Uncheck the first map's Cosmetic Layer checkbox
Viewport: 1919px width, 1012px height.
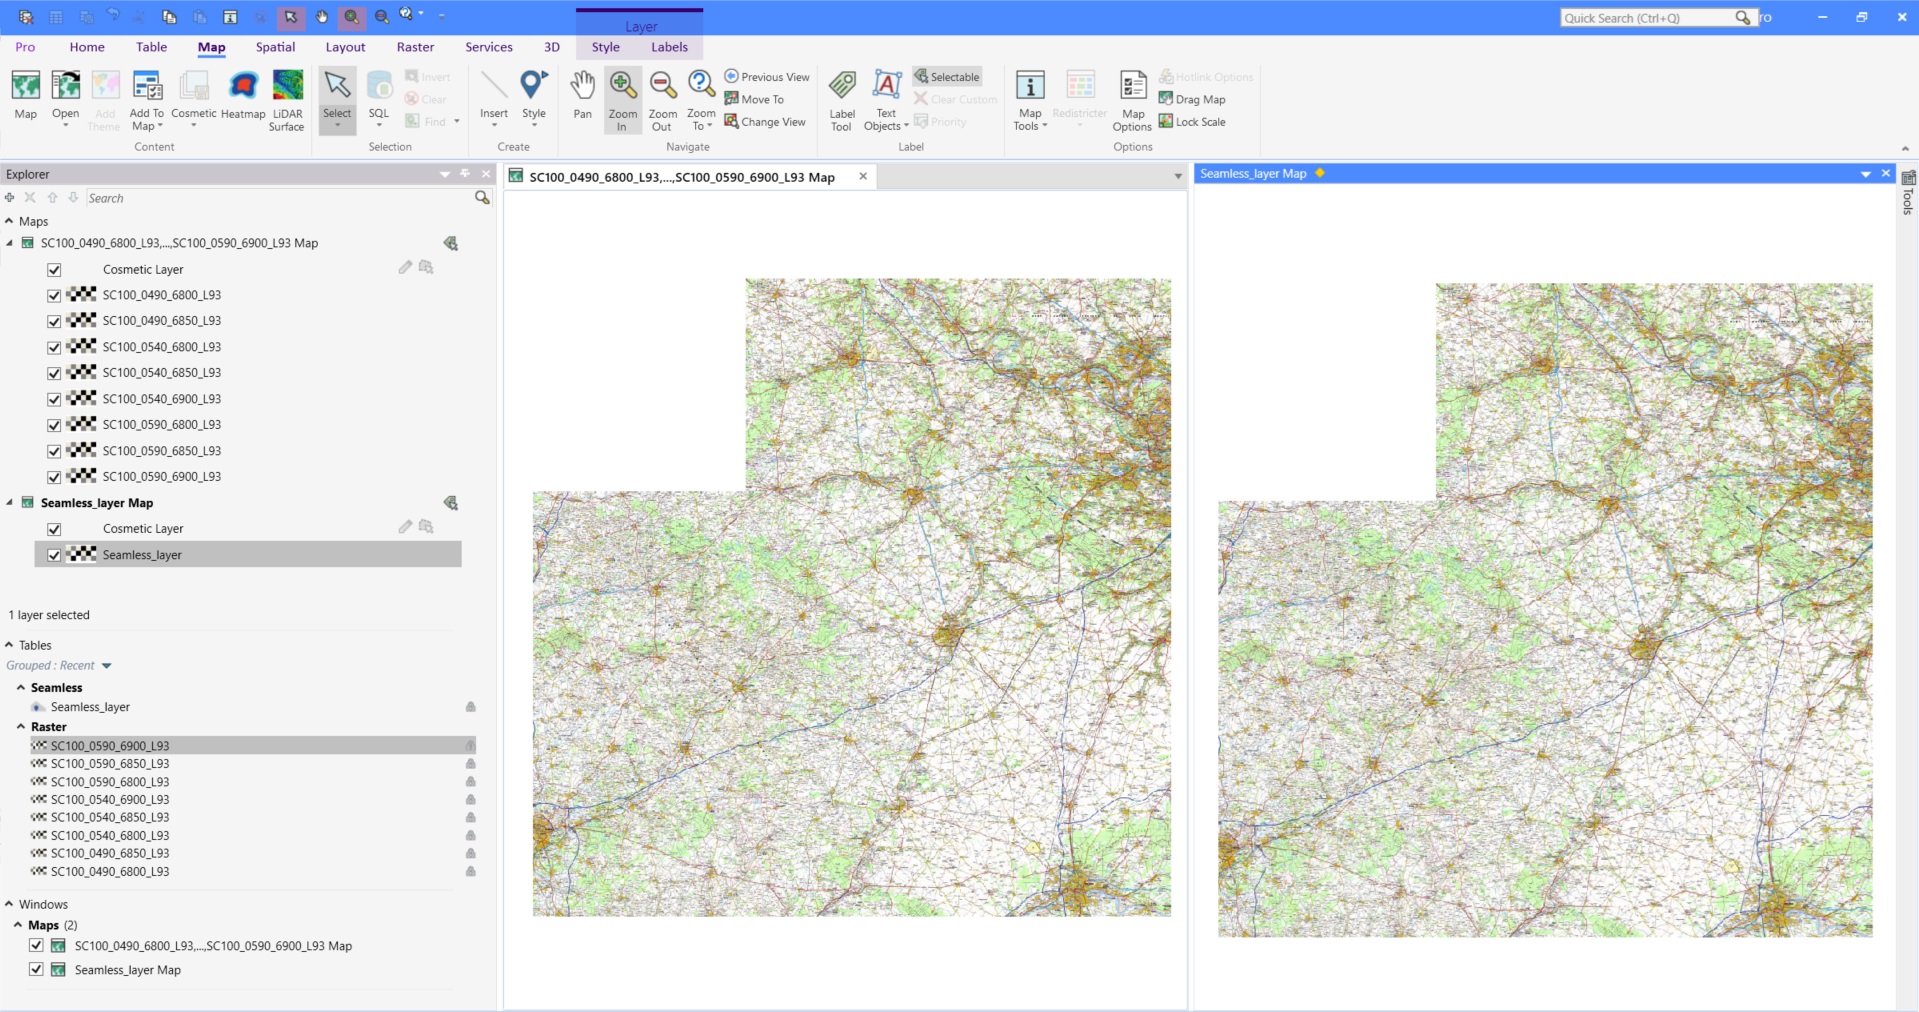point(54,270)
